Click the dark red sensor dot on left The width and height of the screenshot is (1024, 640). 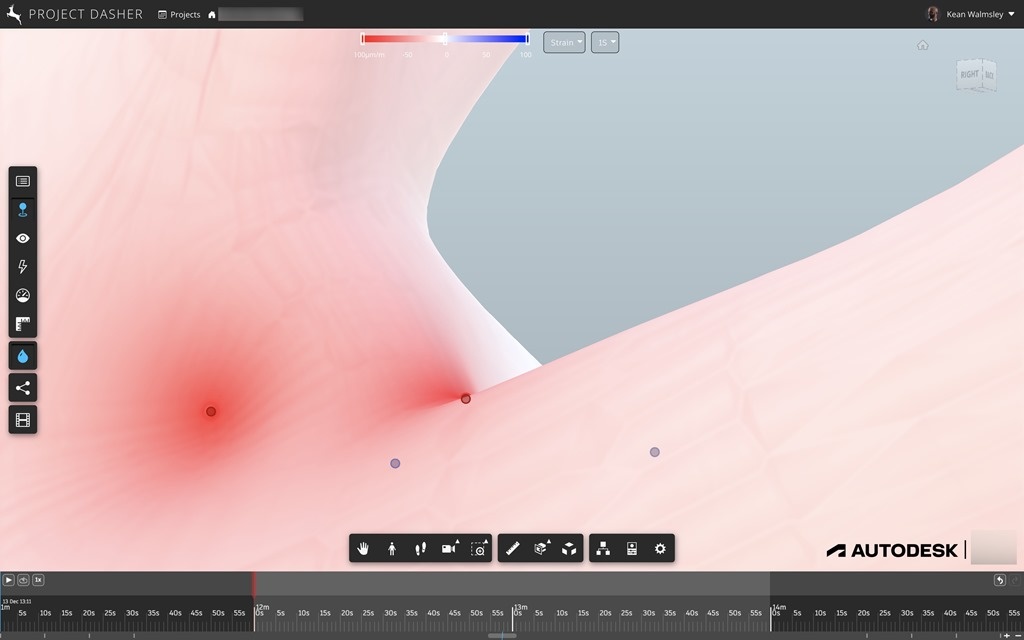coord(211,411)
